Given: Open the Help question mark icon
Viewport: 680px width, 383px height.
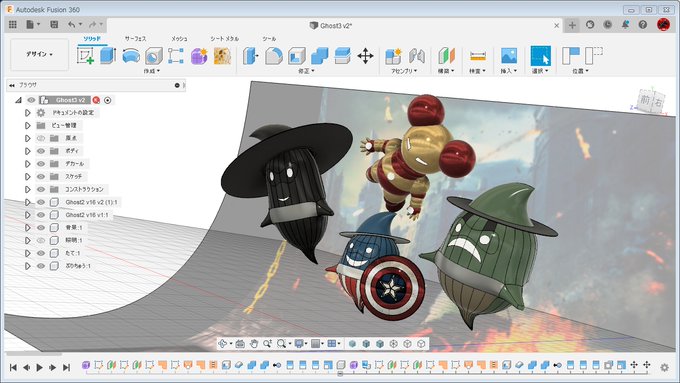Looking at the screenshot, I should [x=643, y=25].
